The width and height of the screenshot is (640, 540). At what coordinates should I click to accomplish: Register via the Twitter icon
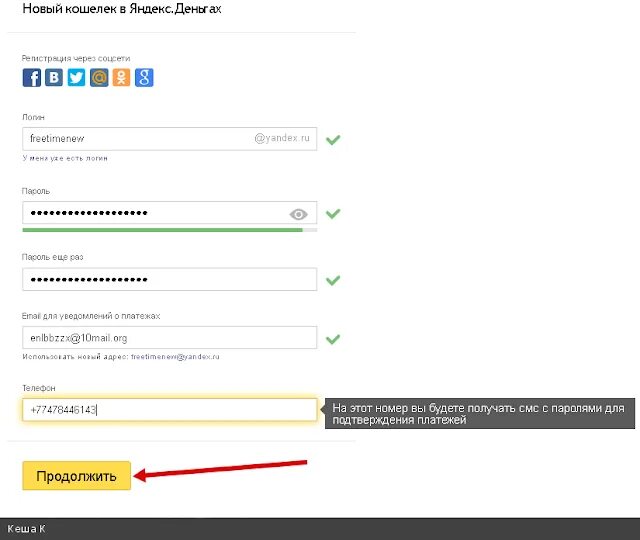pyautogui.click(x=76, y=77)
